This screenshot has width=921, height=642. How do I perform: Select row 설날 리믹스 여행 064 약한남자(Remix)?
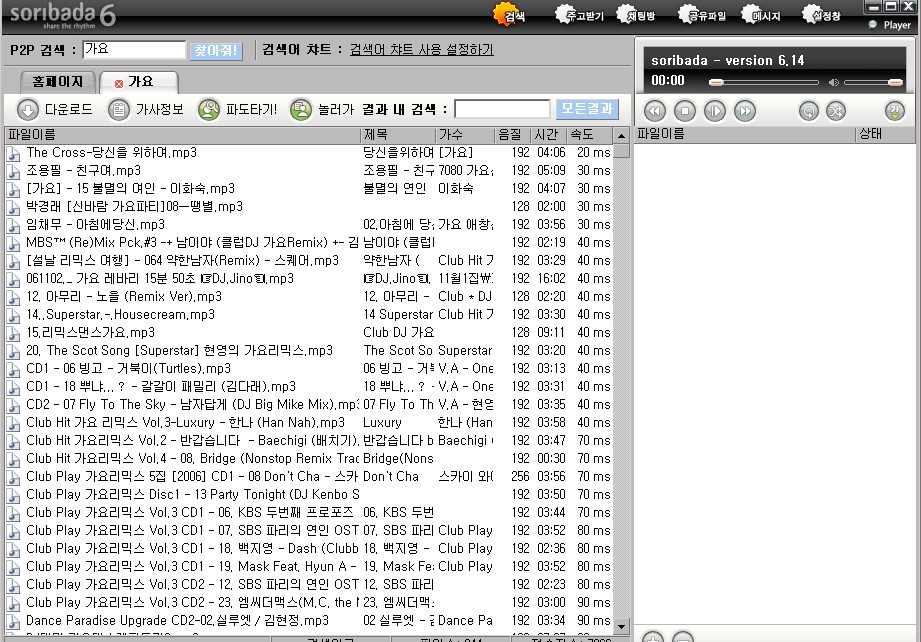click(x=309, y=261)
